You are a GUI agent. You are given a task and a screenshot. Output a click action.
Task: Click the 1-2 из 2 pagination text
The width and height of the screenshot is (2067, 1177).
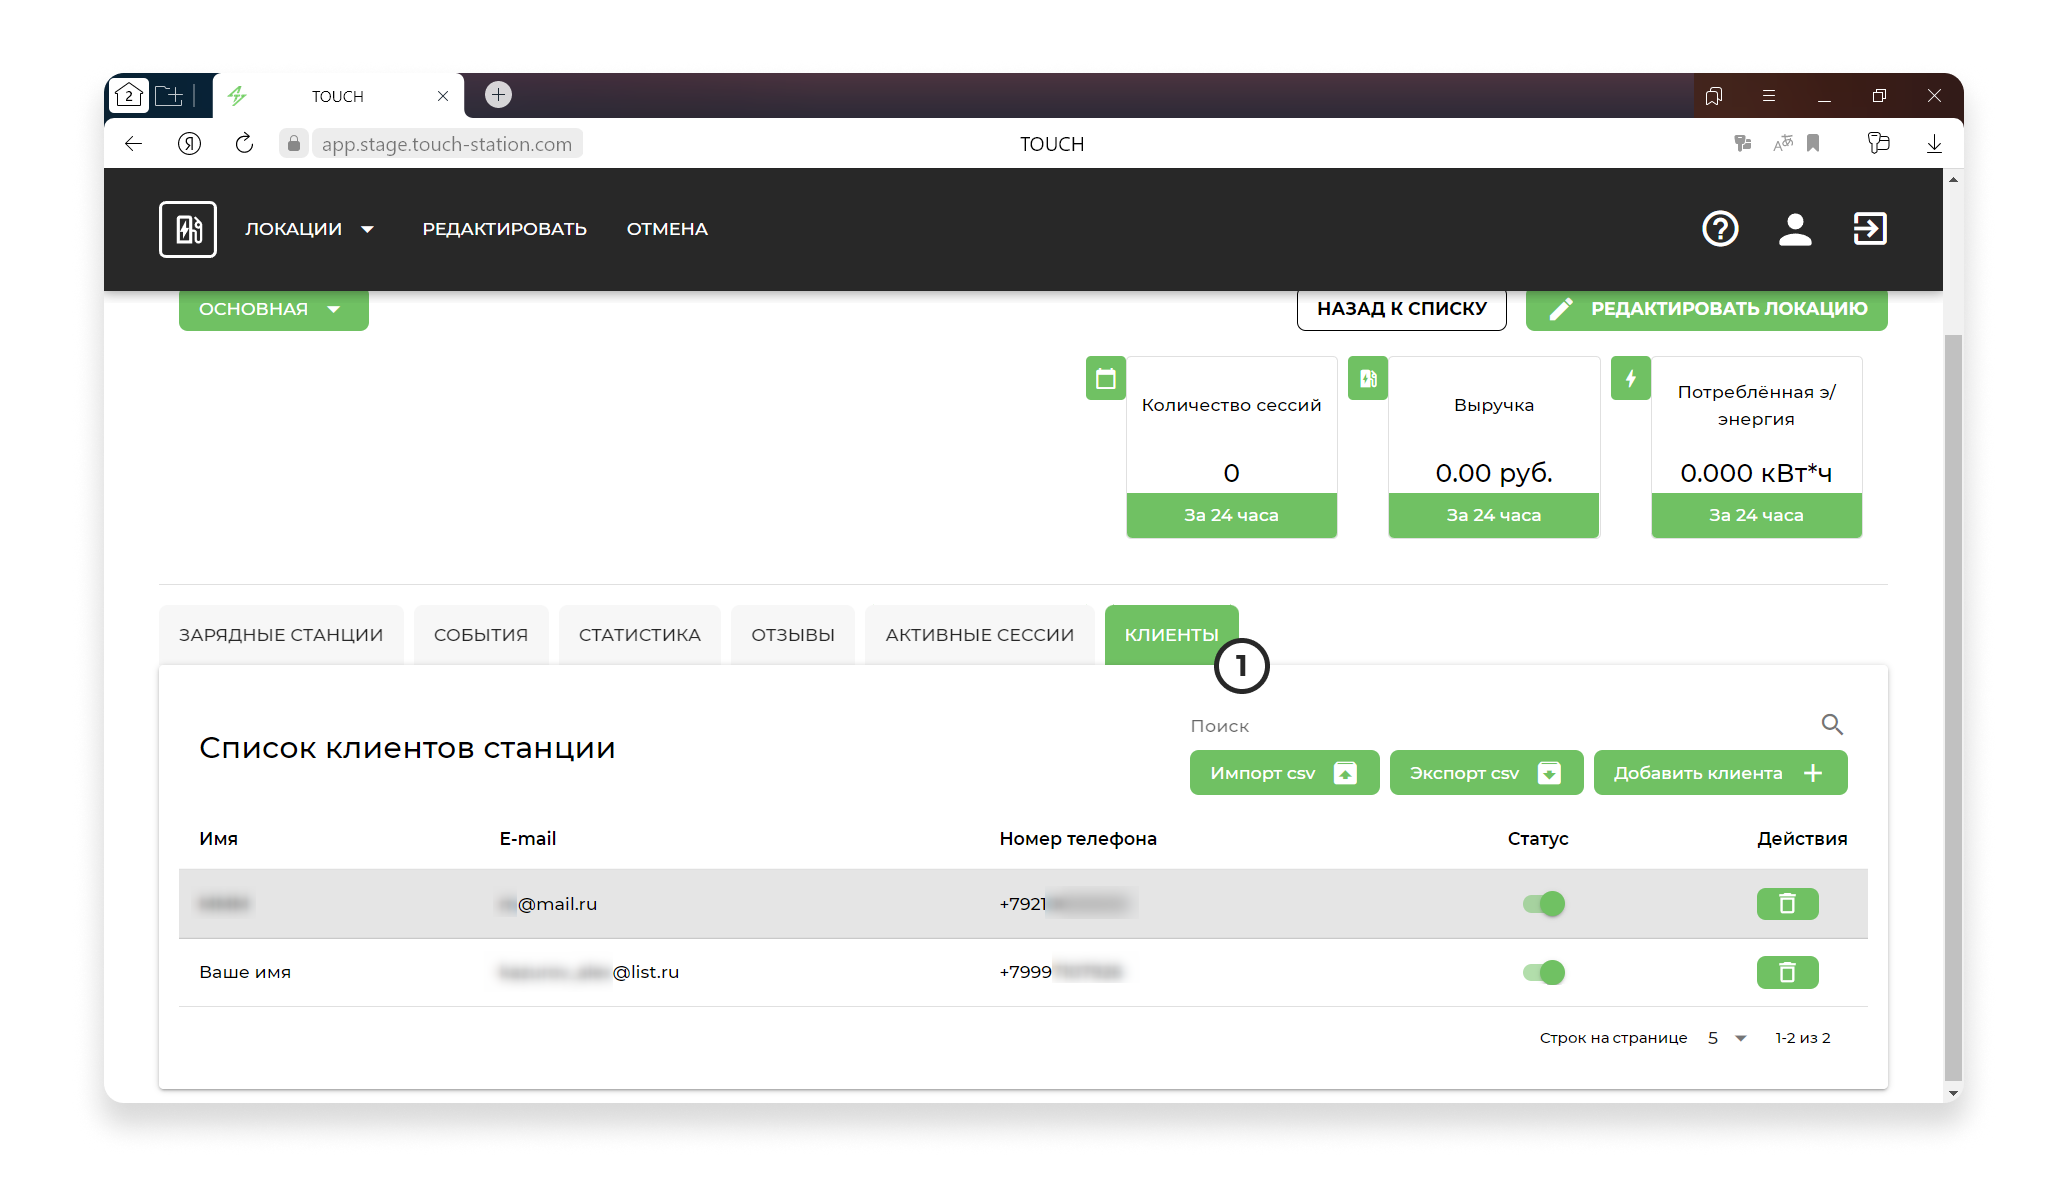coord(1802,1038)
